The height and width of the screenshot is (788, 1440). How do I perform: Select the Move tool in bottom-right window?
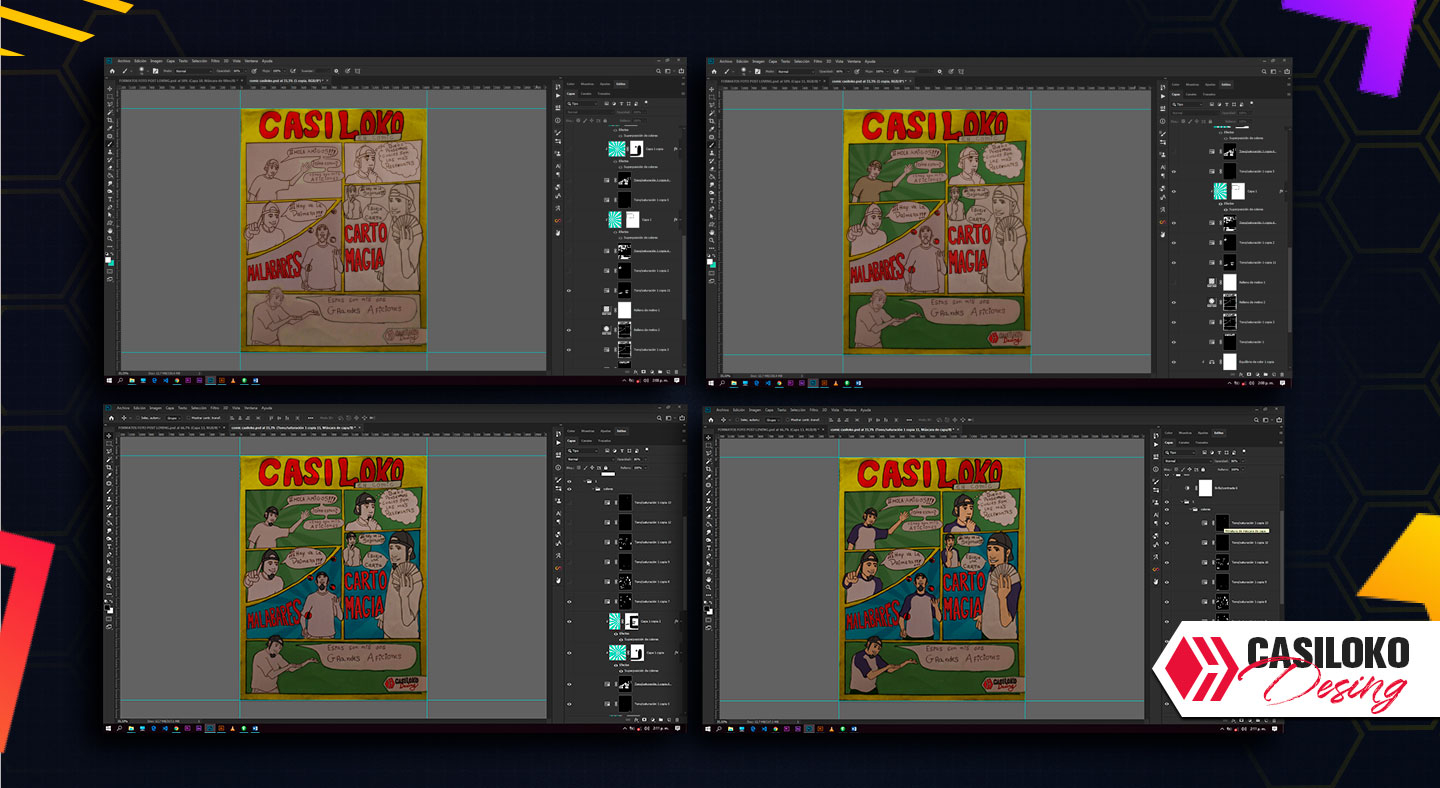(x=708, y=438)
